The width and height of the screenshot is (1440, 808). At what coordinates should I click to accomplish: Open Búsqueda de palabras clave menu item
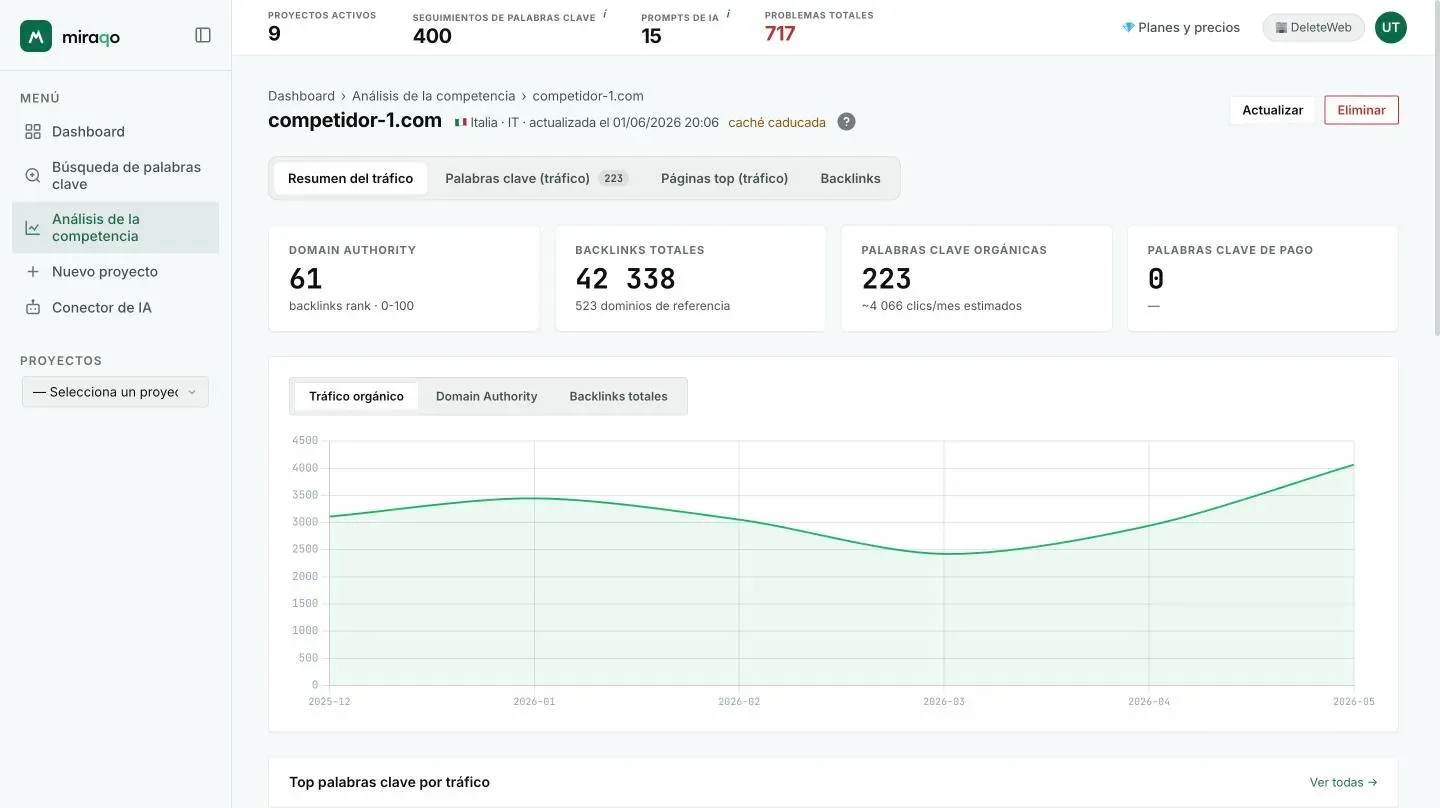[x=116, y=175]
